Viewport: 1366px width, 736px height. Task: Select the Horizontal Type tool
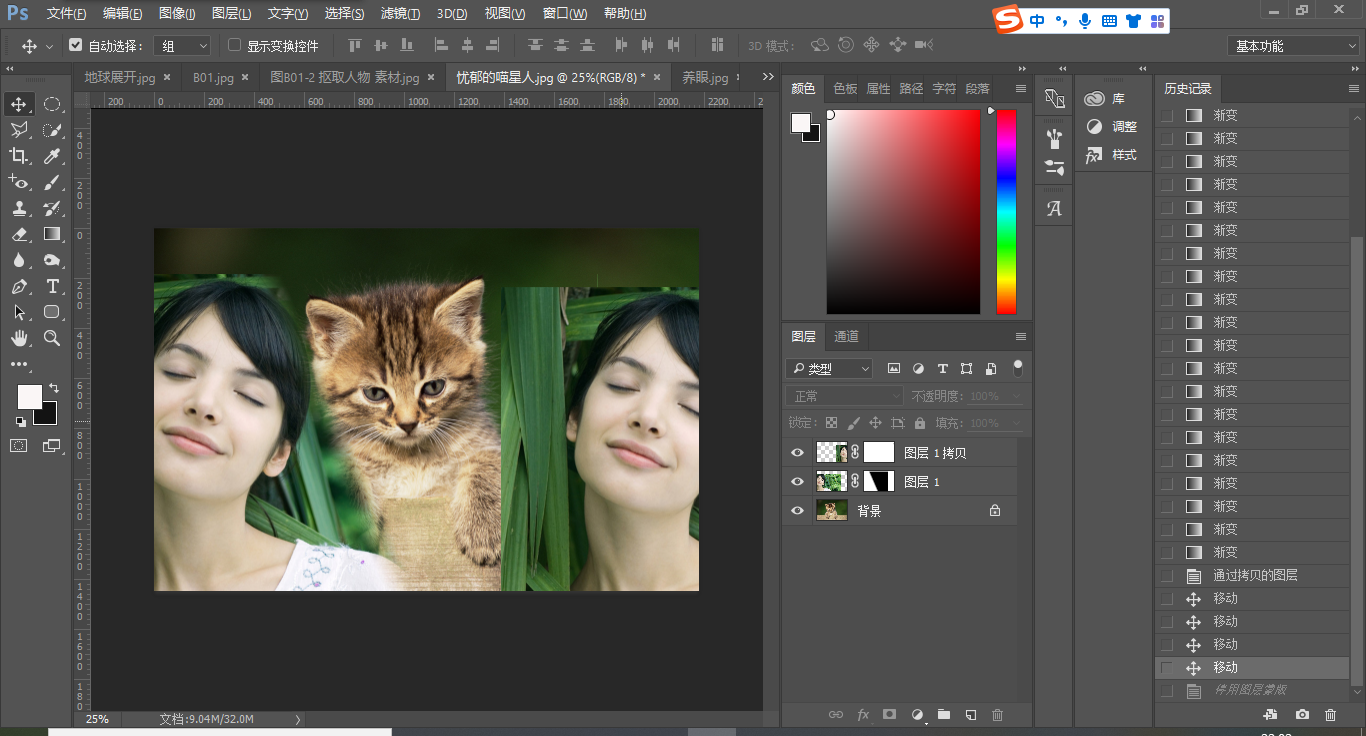(52, 286)
